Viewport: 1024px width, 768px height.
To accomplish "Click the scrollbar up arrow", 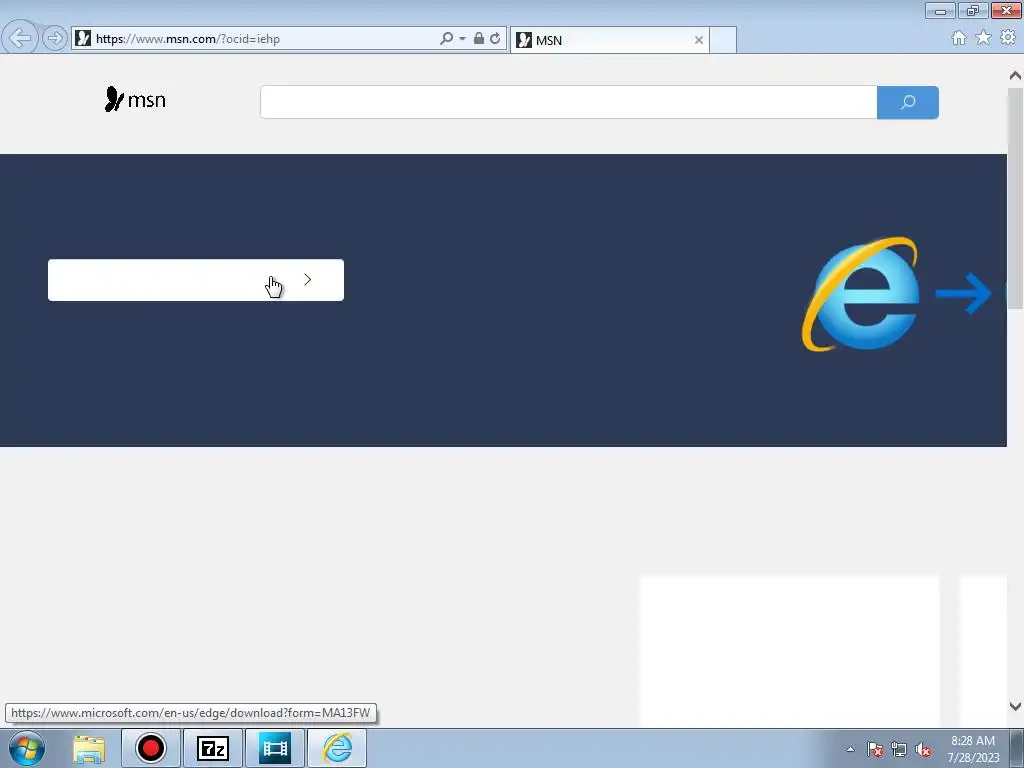I will coord(1015,76).
